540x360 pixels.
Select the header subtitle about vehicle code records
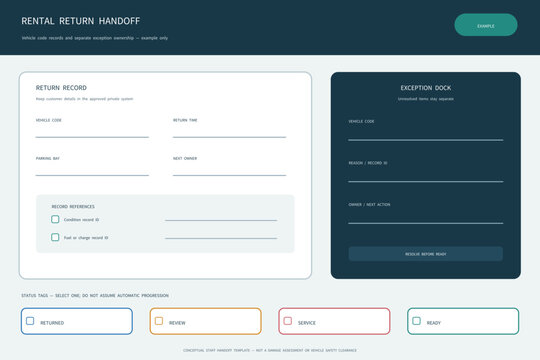click(95, 38)
